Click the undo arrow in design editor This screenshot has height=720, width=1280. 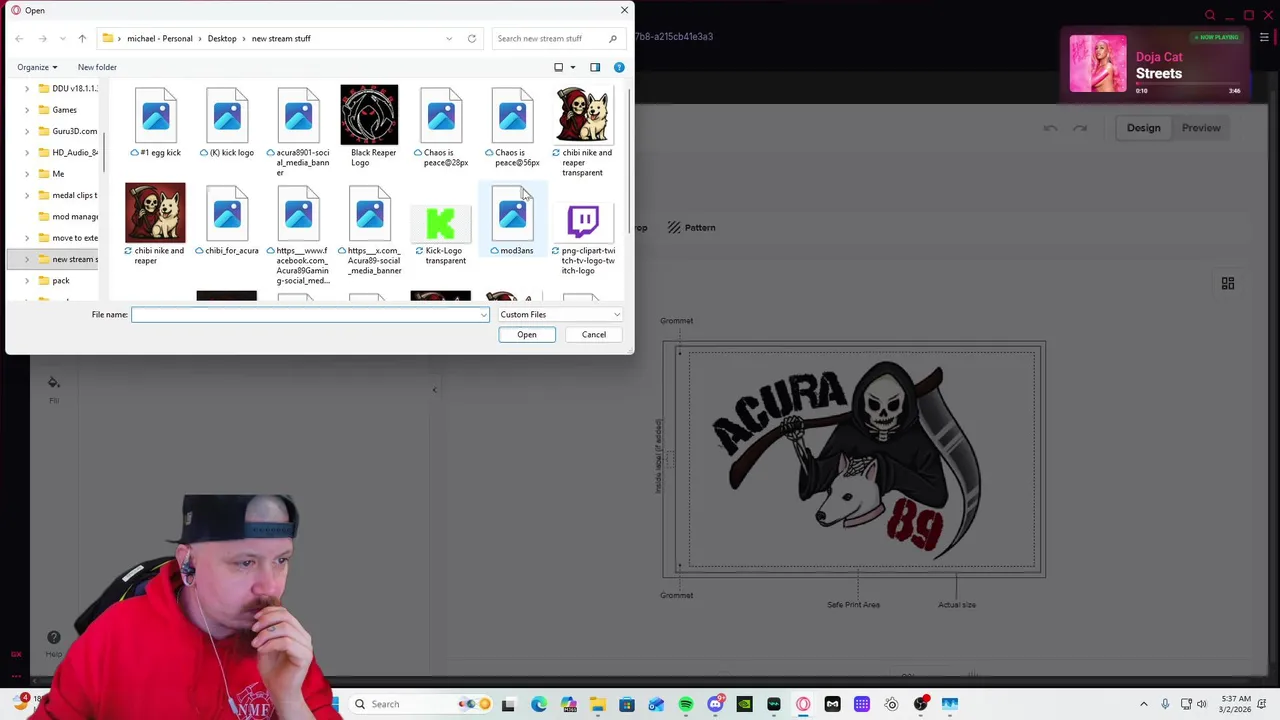1050,128
